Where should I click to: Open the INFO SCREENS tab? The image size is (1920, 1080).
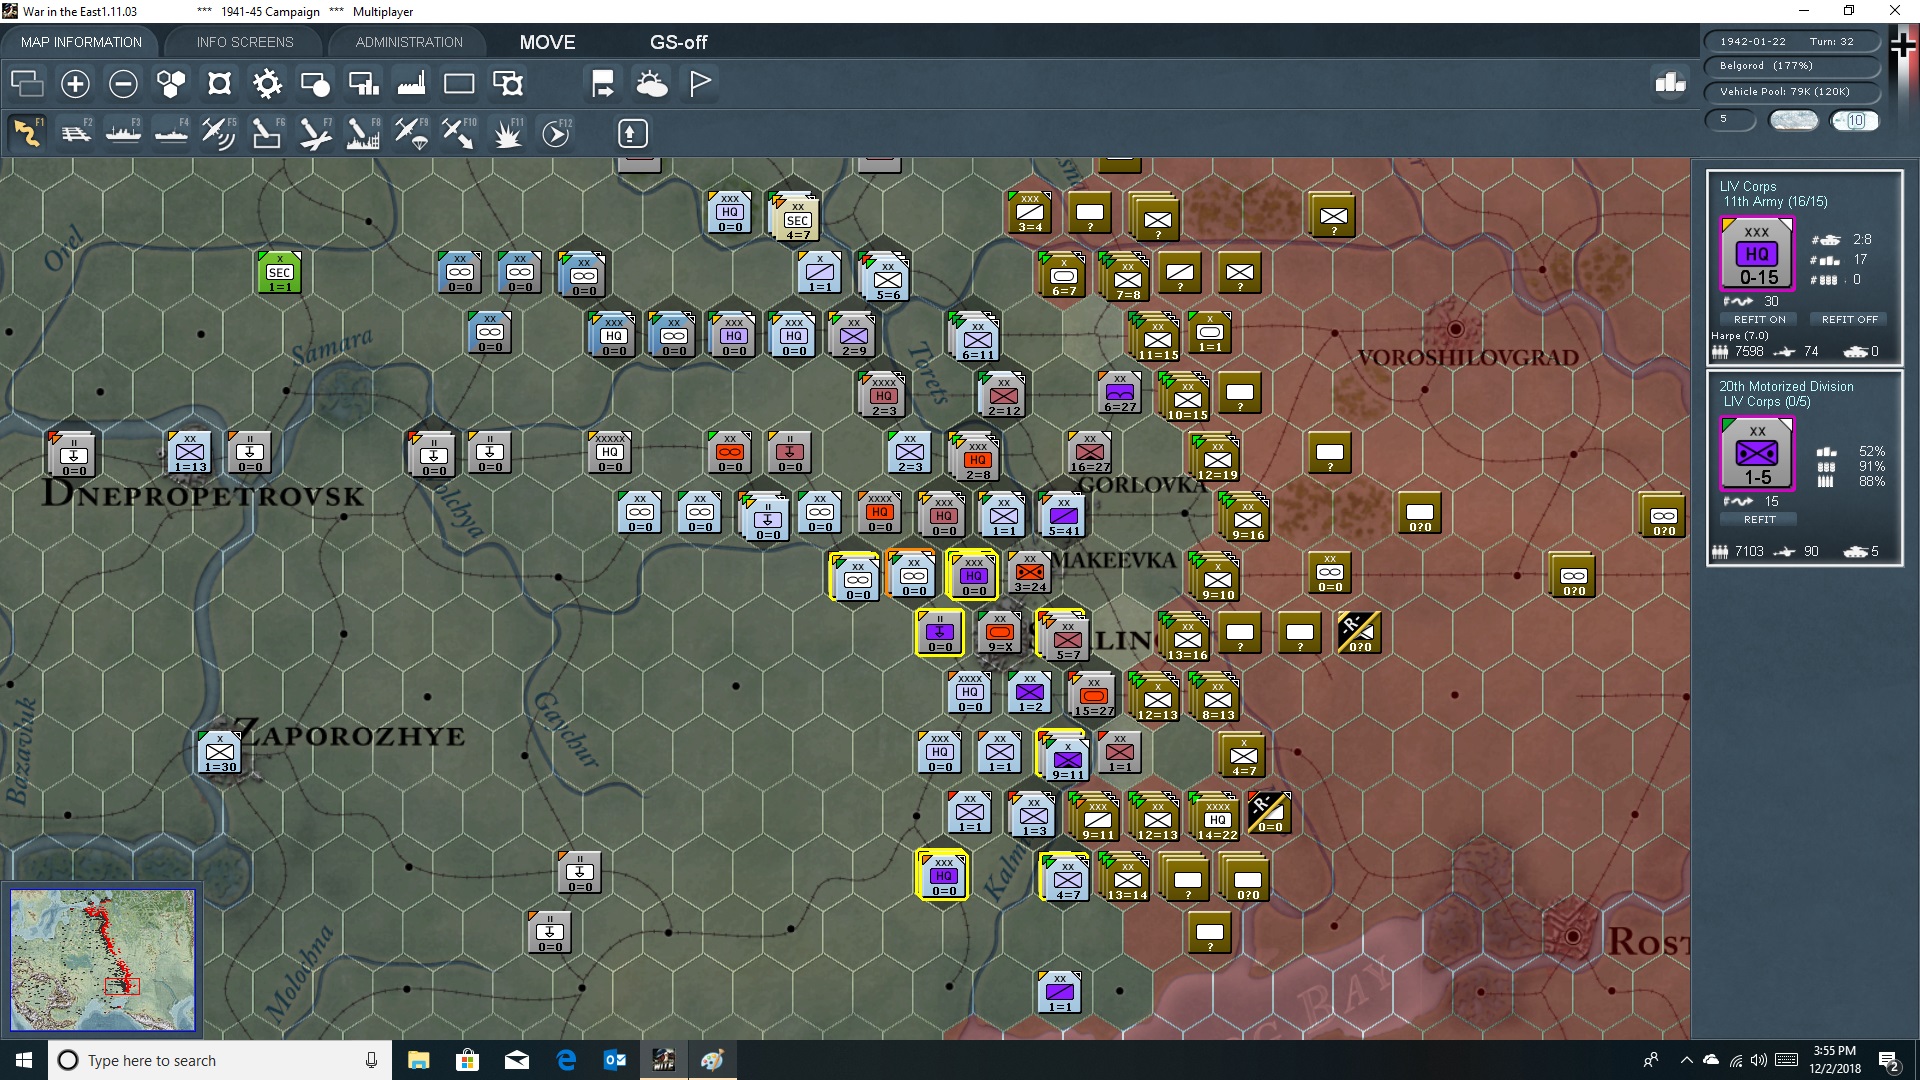tap(245, 42)
